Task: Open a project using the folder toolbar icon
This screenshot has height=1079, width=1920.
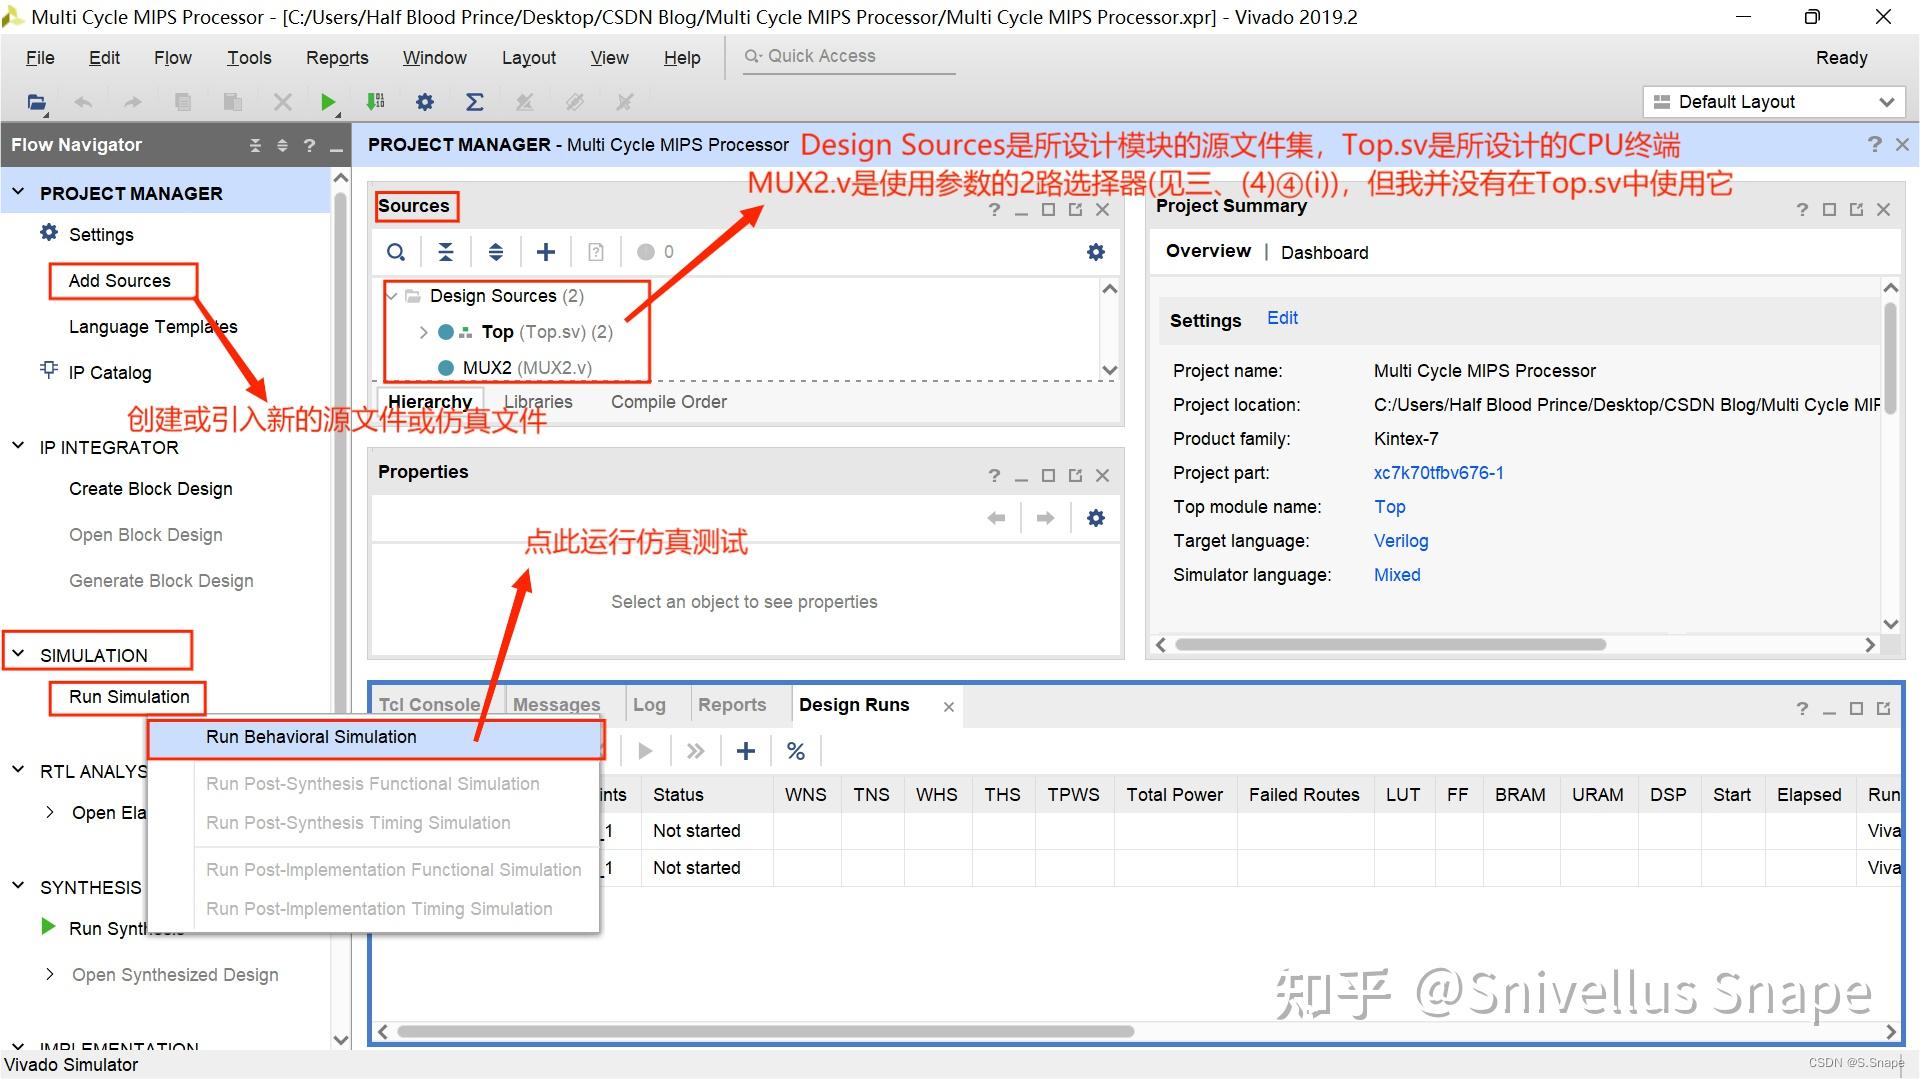Action: (36, 101)
